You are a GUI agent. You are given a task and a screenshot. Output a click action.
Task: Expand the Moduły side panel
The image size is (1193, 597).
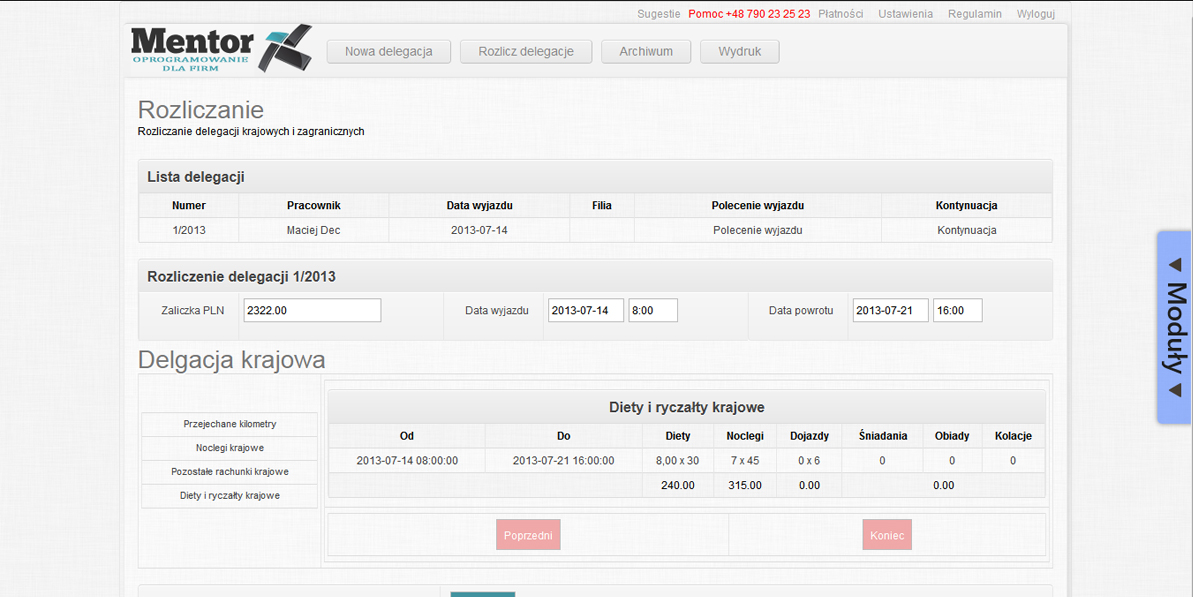click(1174, 327)
